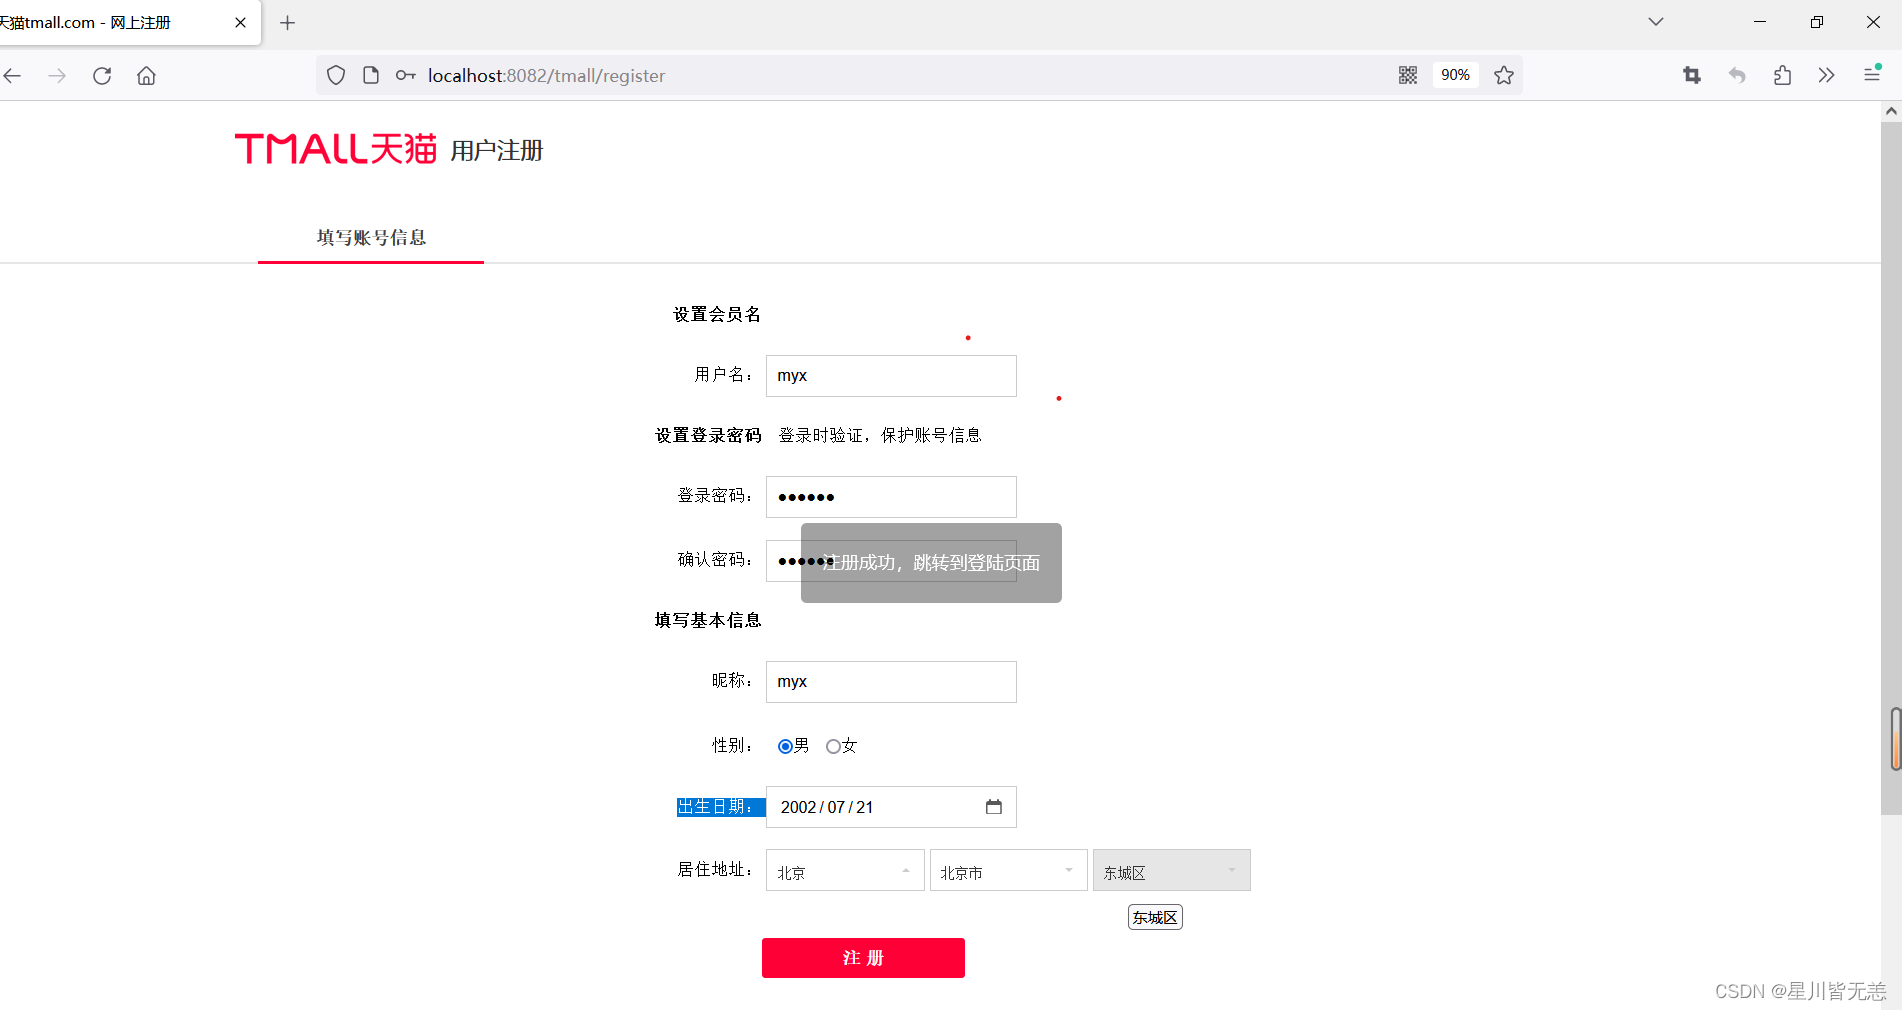Close the 天猫tmall.com tab

[240, 22]
